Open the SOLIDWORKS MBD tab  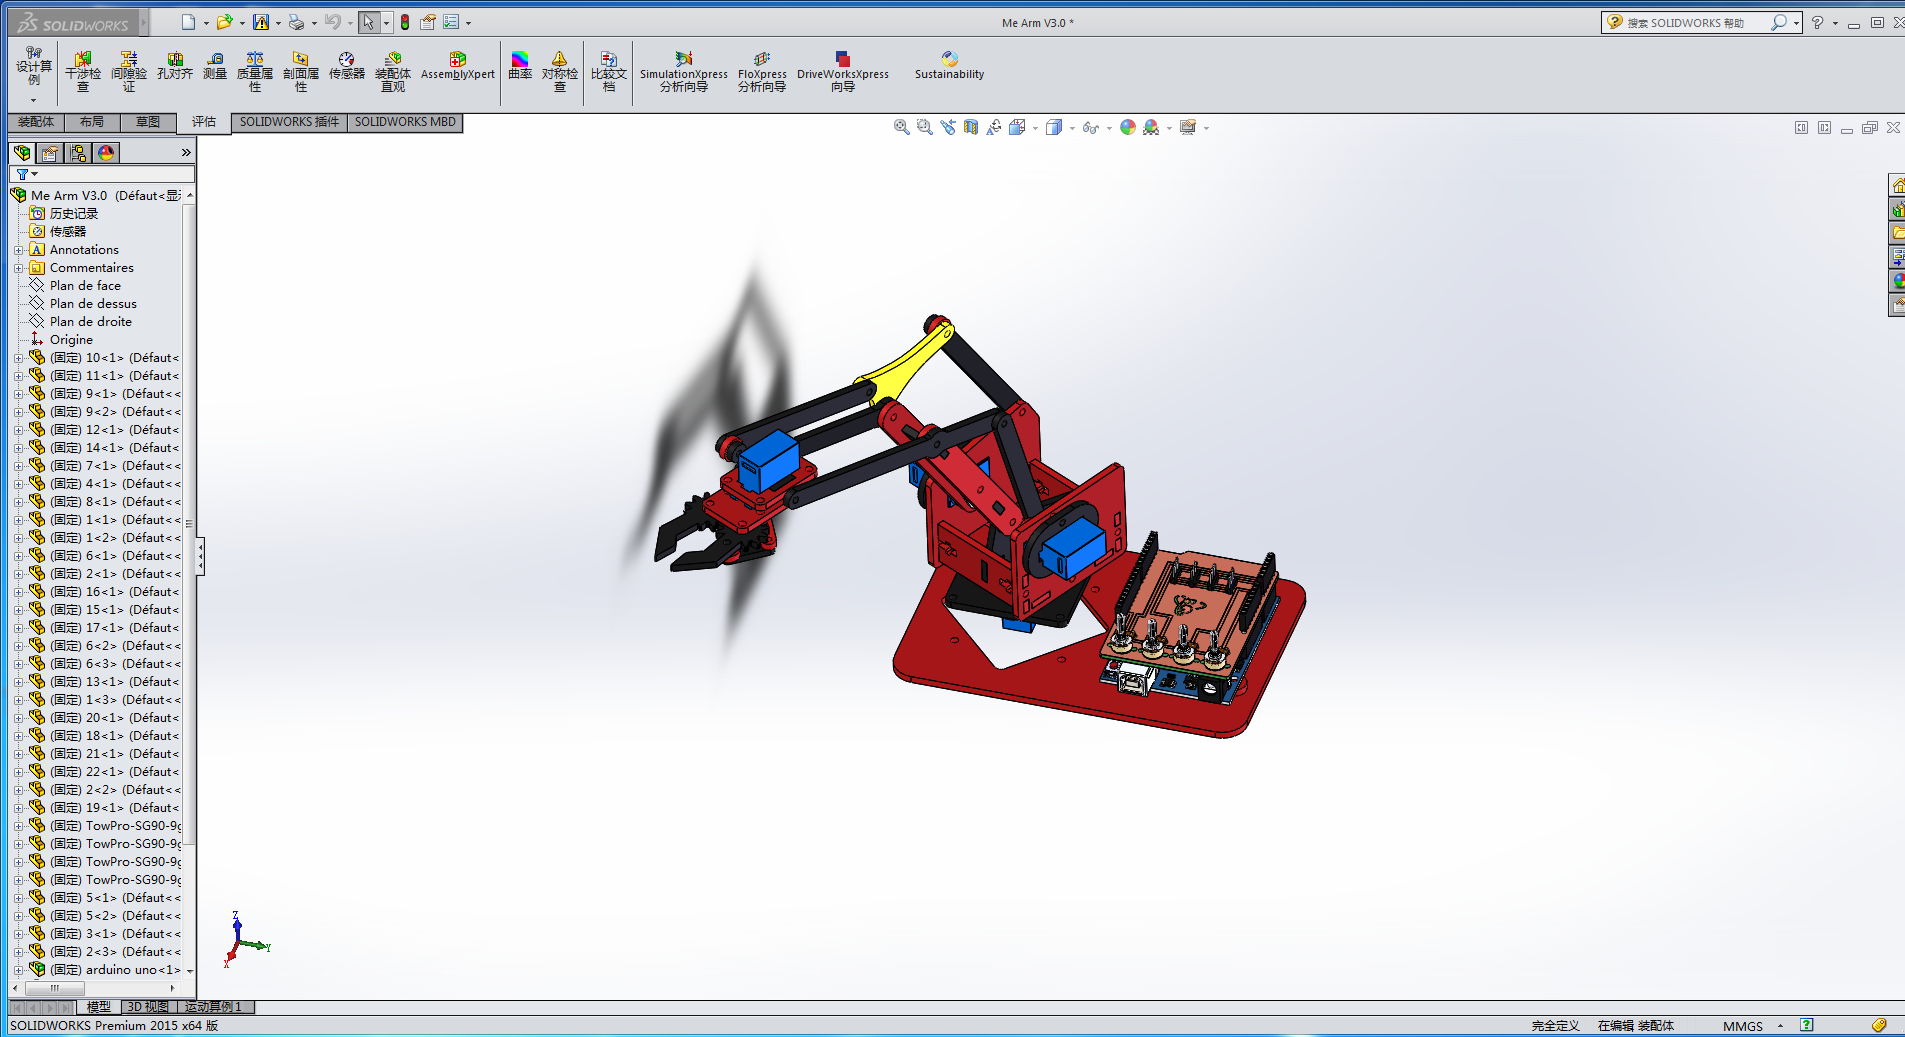click(404, 122)
